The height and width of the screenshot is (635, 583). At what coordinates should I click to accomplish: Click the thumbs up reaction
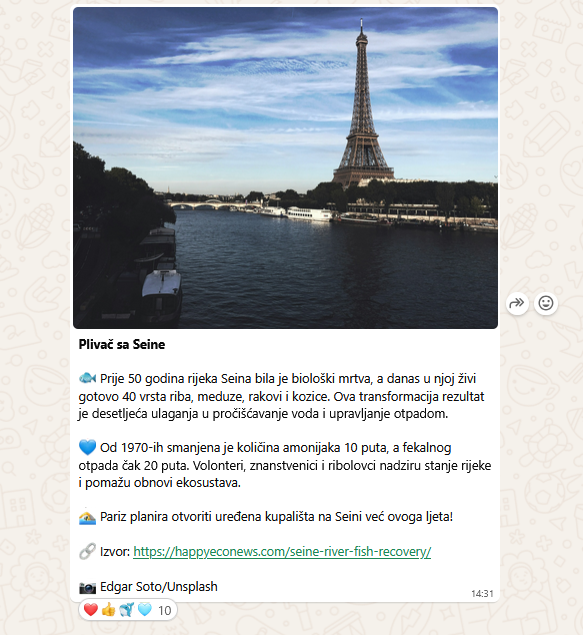[x=109, y=609]
